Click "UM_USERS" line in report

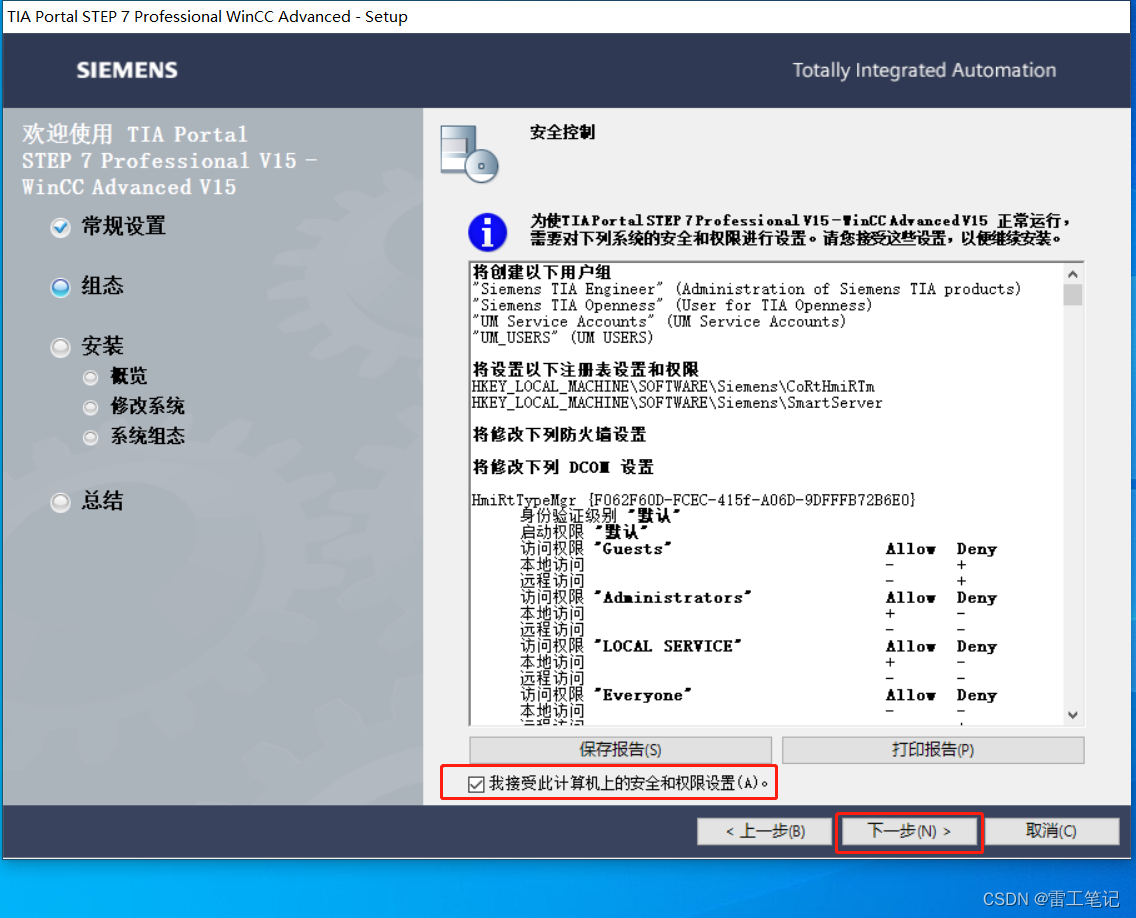[x=563, y=337]
